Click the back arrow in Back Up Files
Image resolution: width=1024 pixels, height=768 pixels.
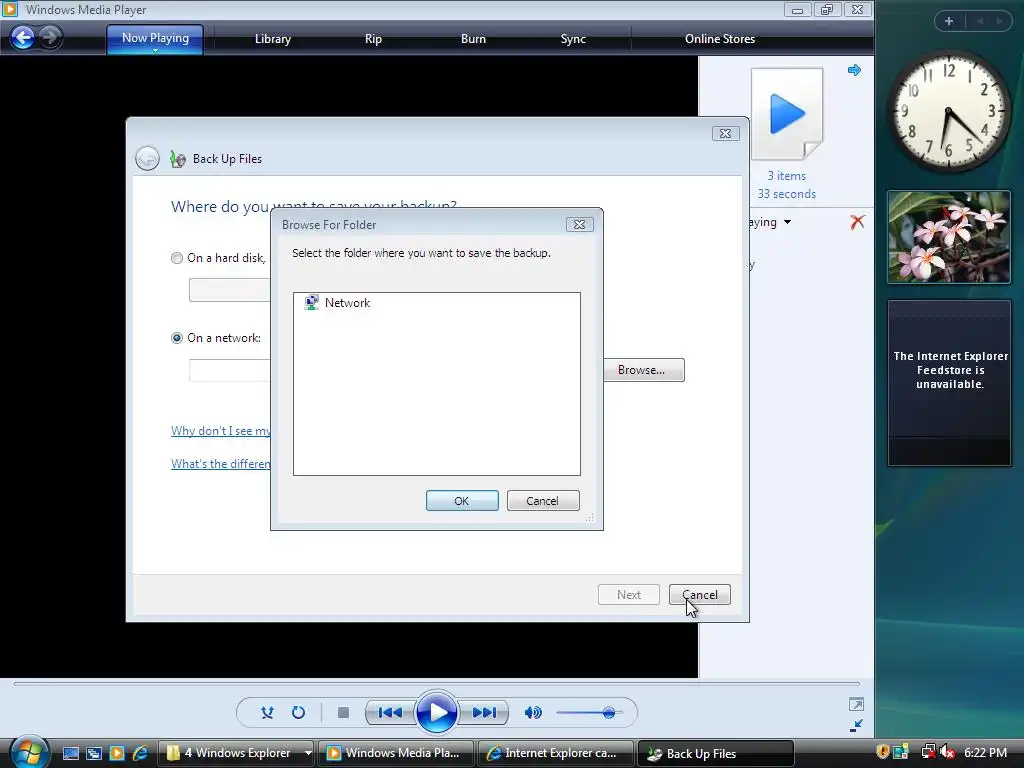148,159
